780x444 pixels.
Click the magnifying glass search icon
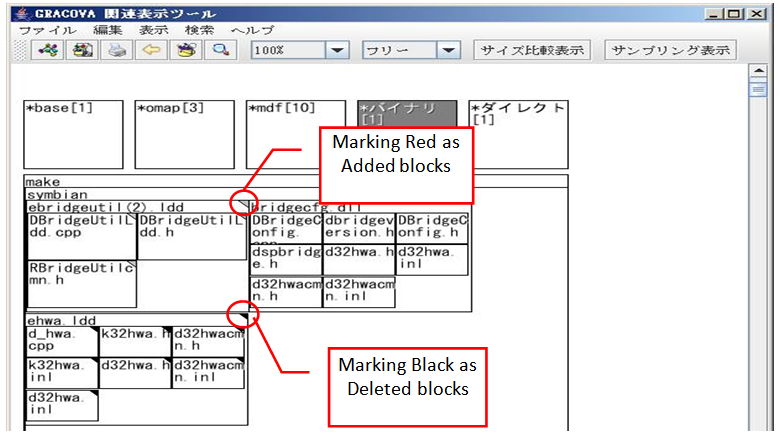coord(217,50)
